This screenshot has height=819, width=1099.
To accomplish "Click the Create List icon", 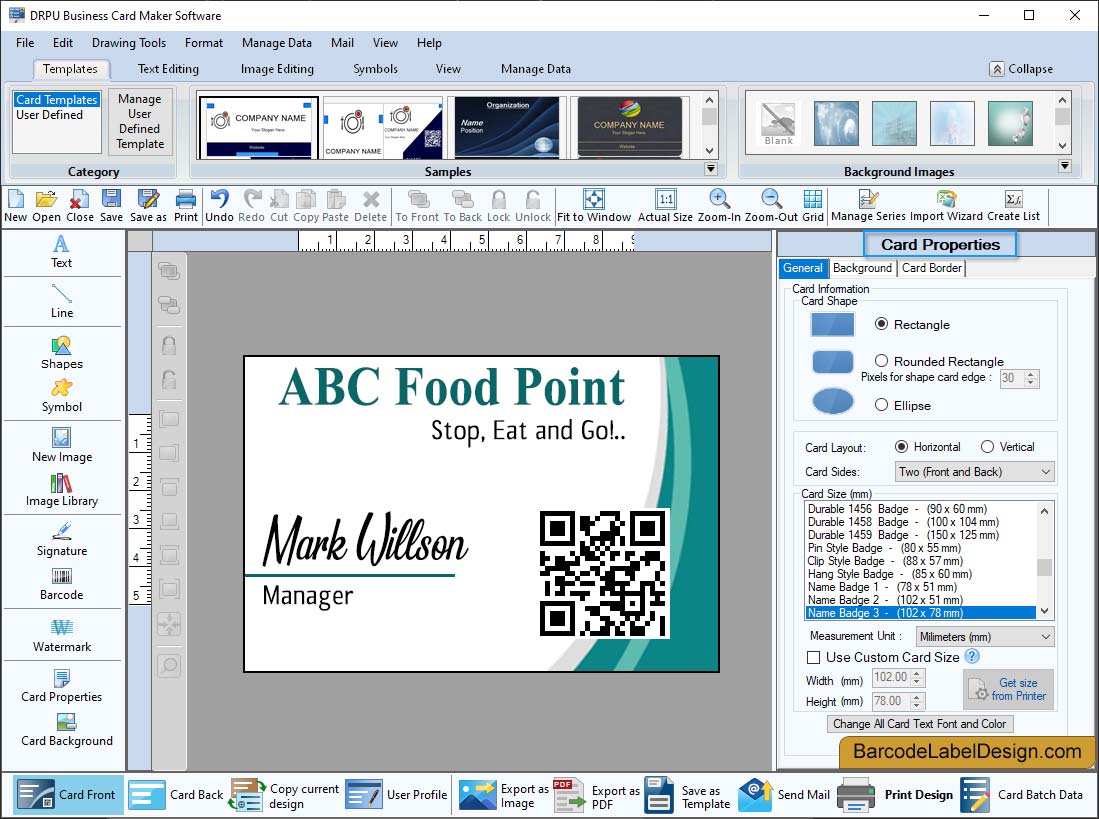I will click(x=1013, y=207).
